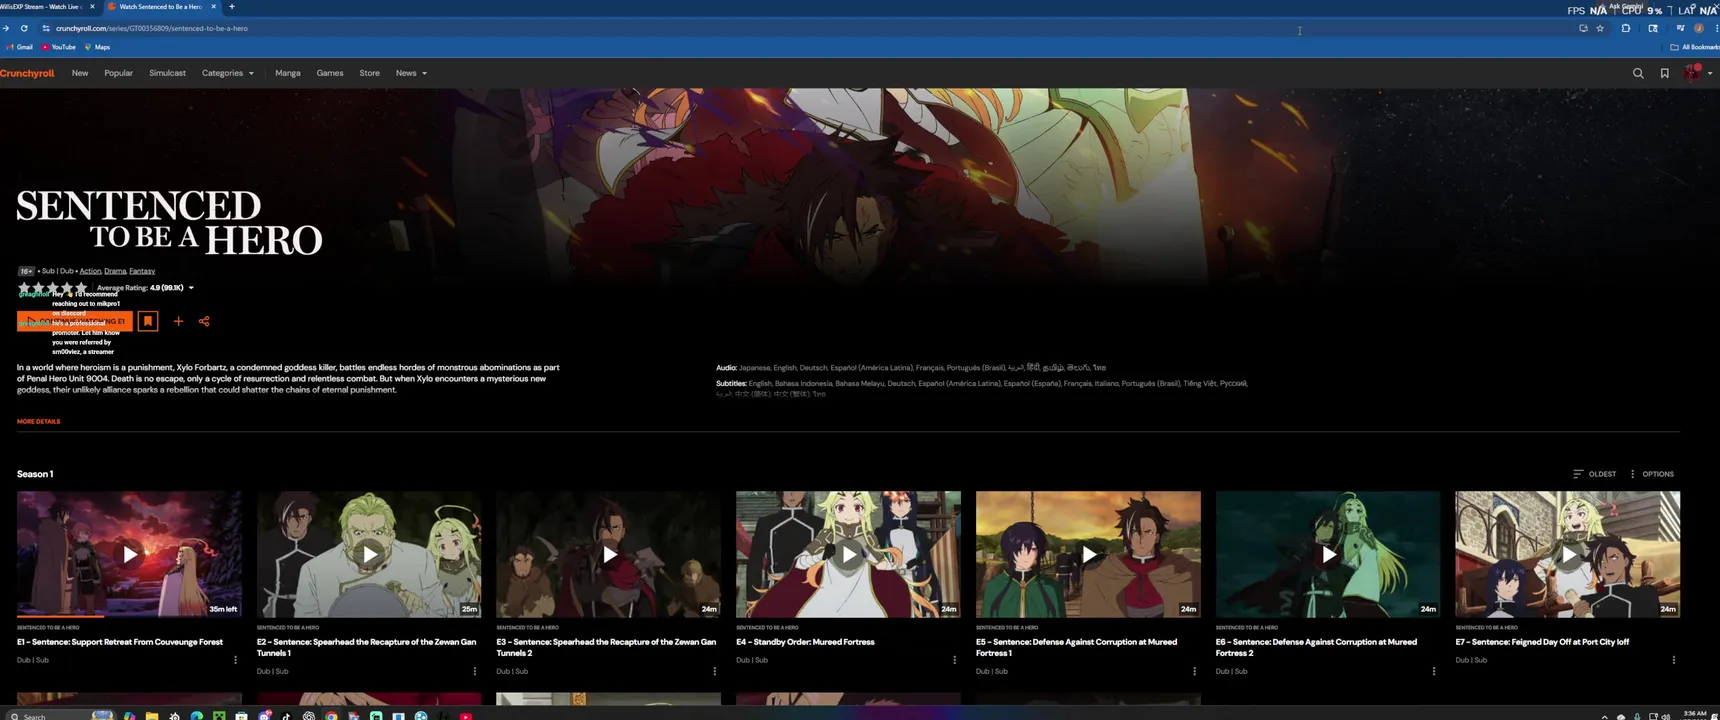Viewport: 1720px width, 720px height.
Task: Click MORE DETAILS link
Action: coord(38,421)
